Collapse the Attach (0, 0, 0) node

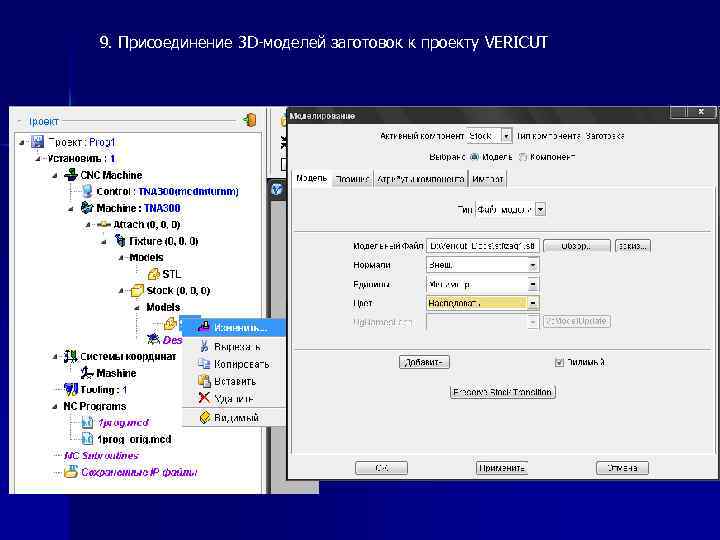pos(88,225)
